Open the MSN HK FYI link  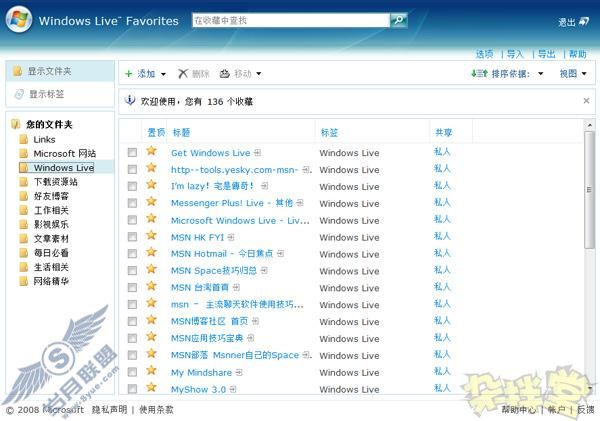coord(197,237)
